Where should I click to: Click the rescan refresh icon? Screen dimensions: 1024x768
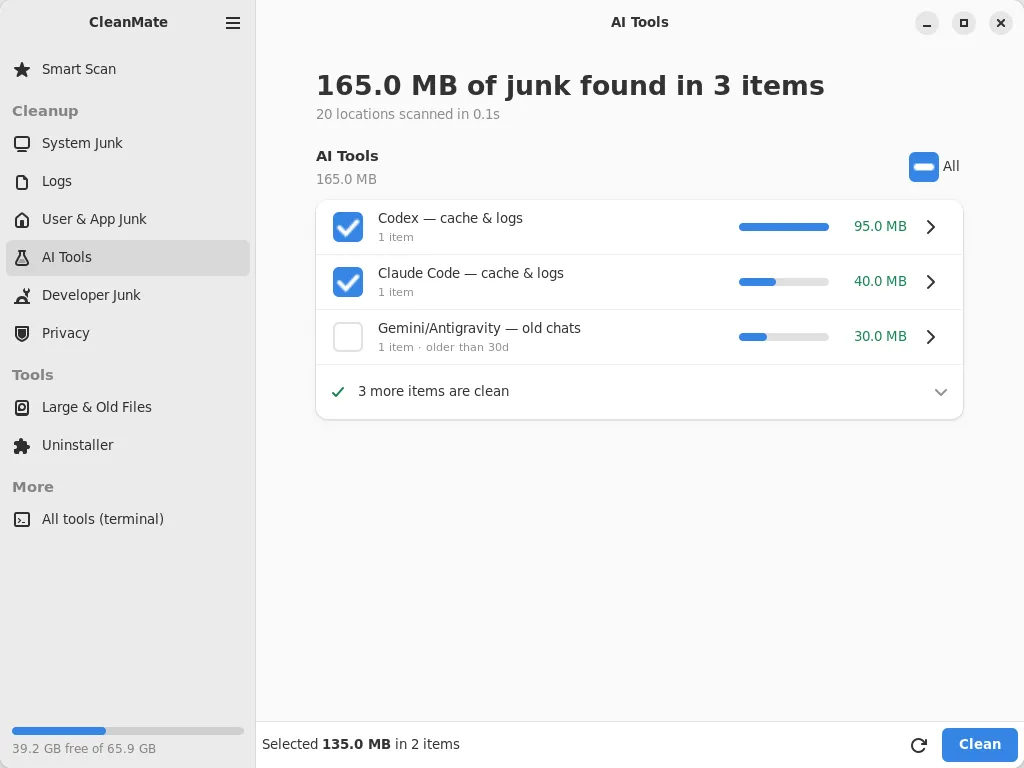point(919,744)
